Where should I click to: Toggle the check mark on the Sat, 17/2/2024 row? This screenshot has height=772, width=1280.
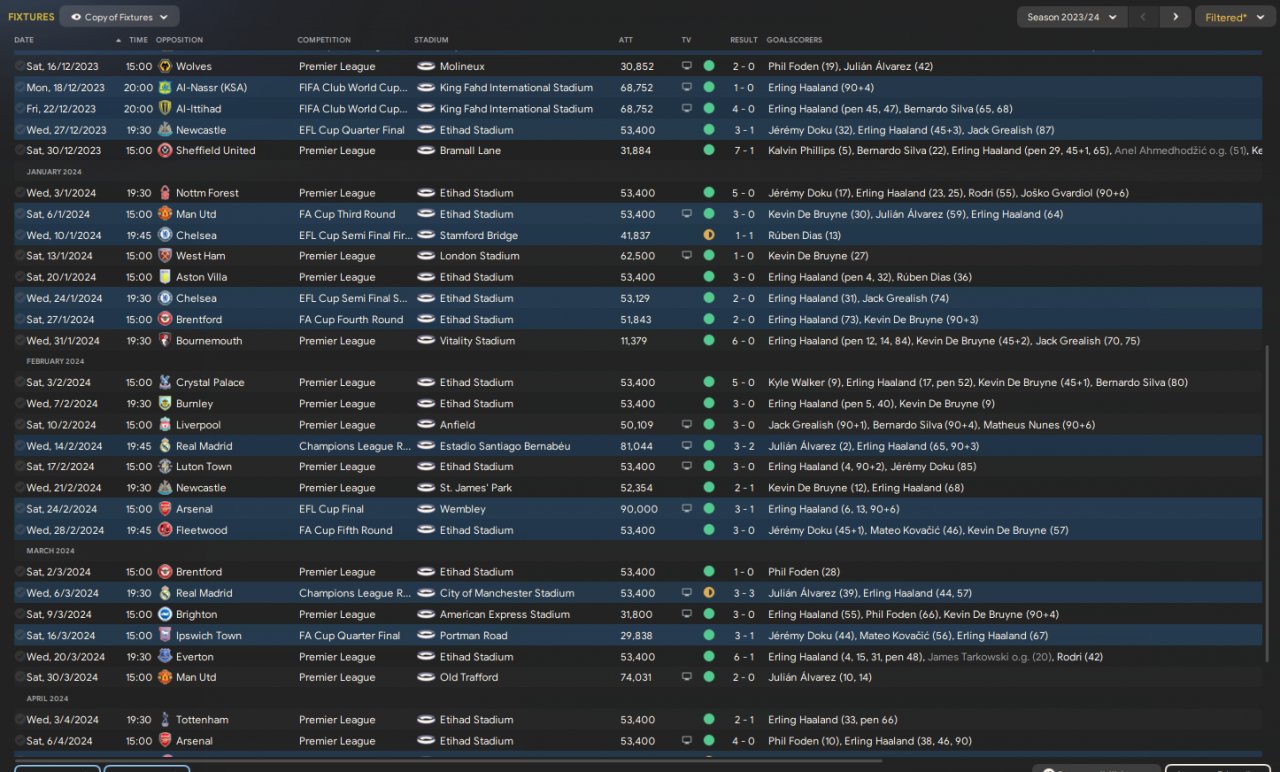click(20, 467)
